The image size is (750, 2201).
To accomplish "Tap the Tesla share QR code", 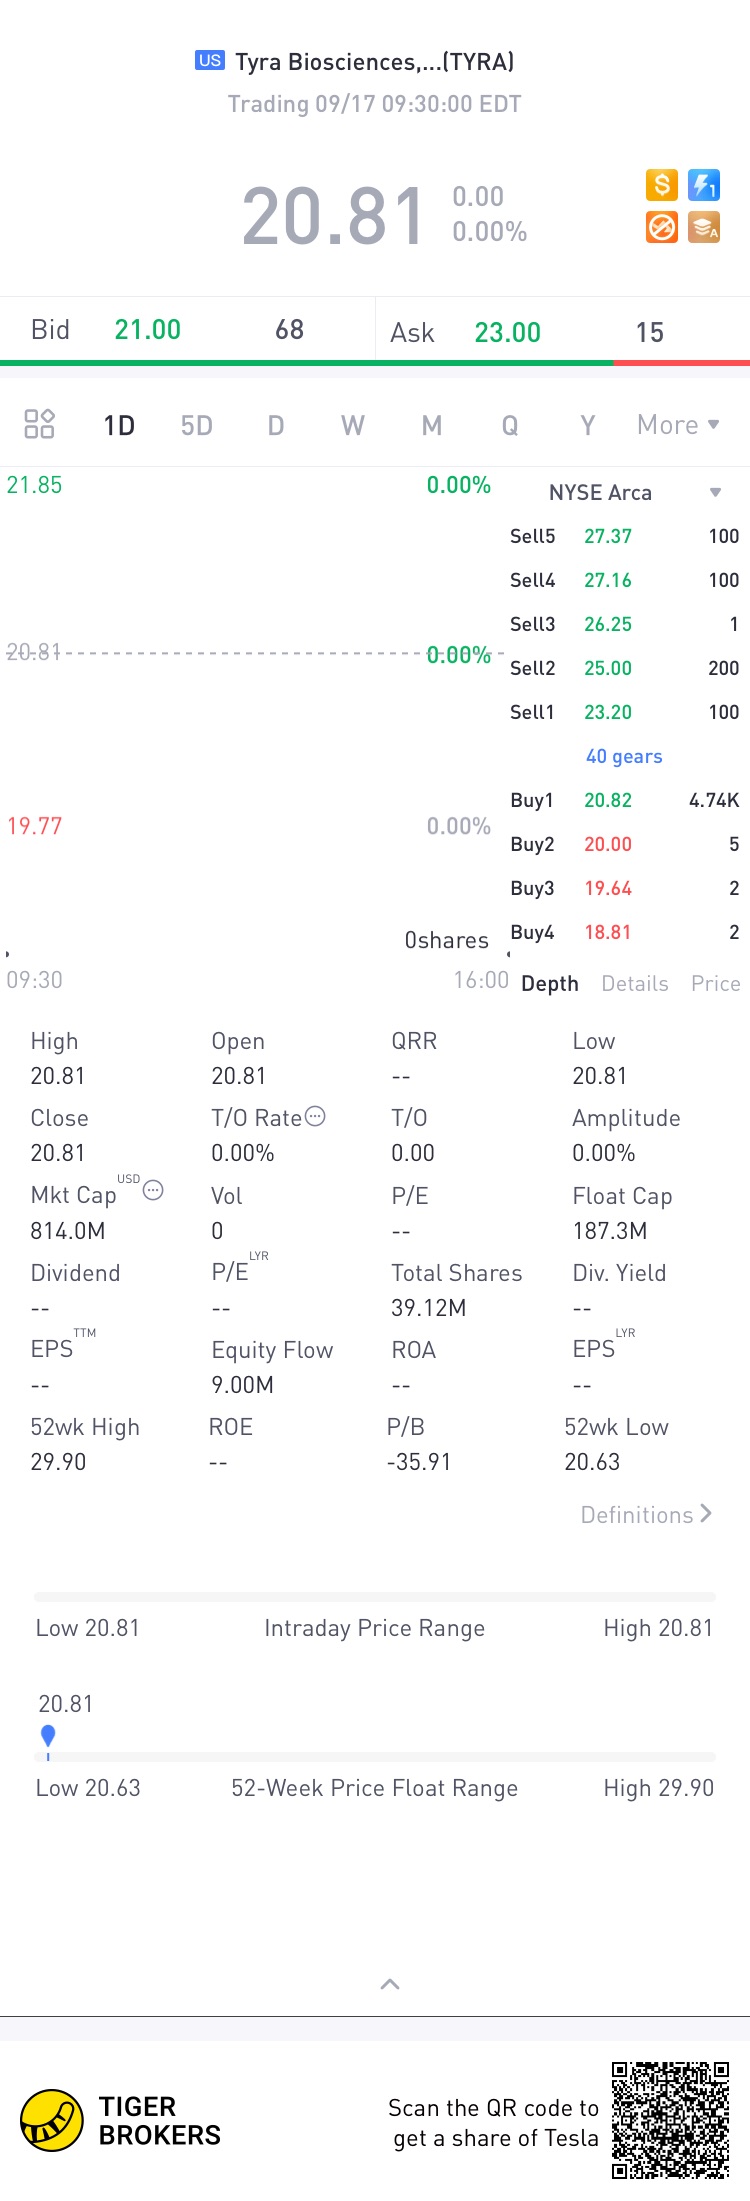I will (x=670, y=2120).
